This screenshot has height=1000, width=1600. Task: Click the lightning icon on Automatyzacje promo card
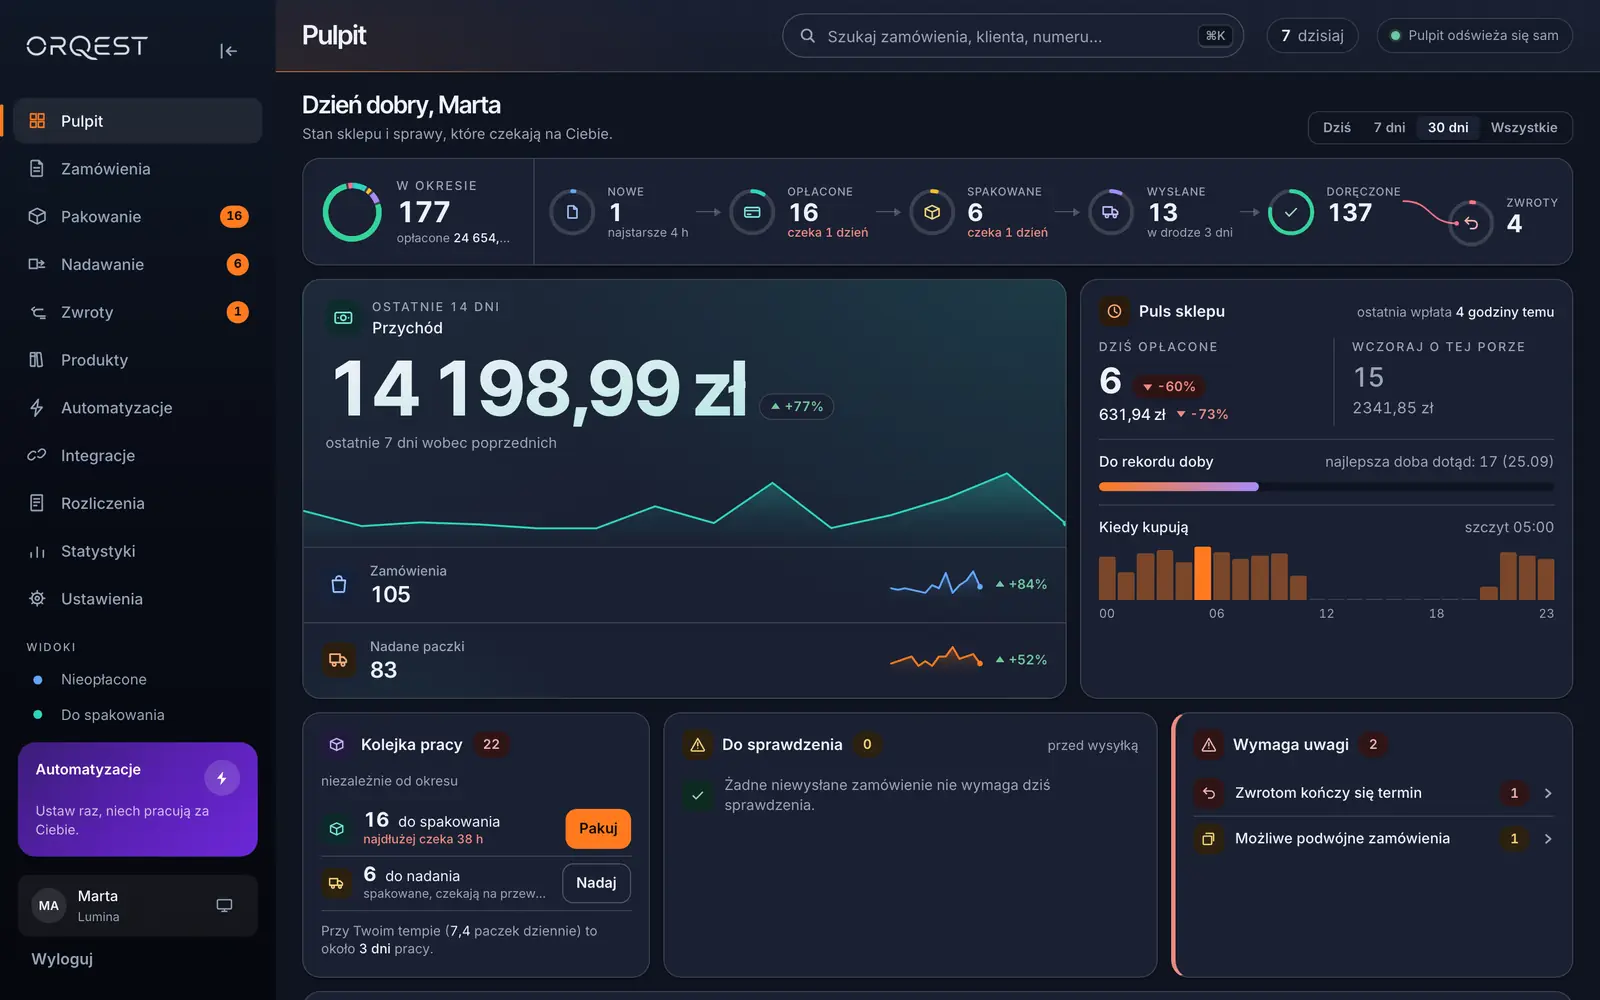click(222, 778)
